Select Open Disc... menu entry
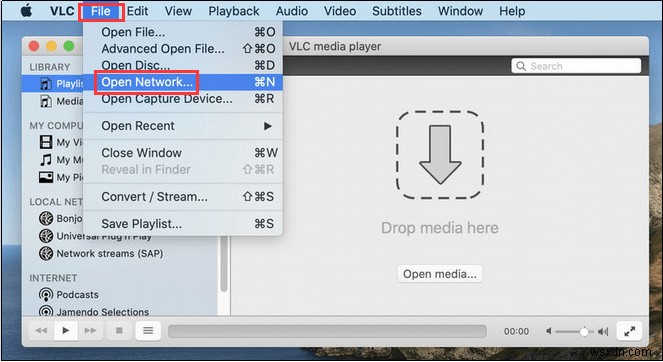 click(x=183, y=65)
